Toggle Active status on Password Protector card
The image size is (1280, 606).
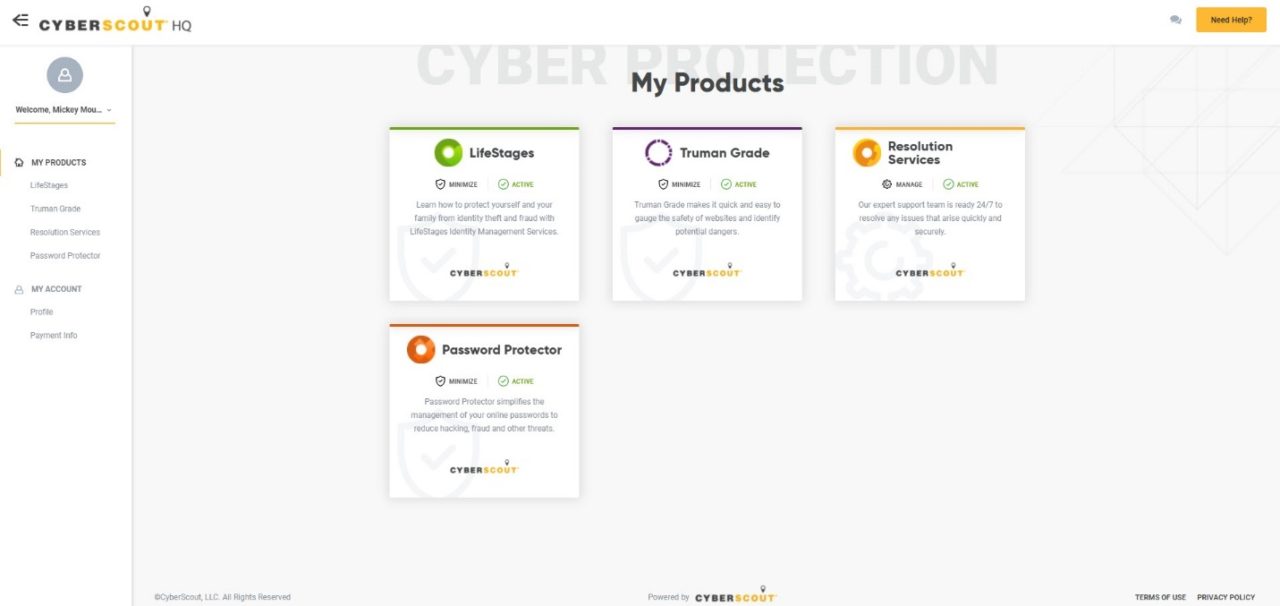(x=517, y=381)
